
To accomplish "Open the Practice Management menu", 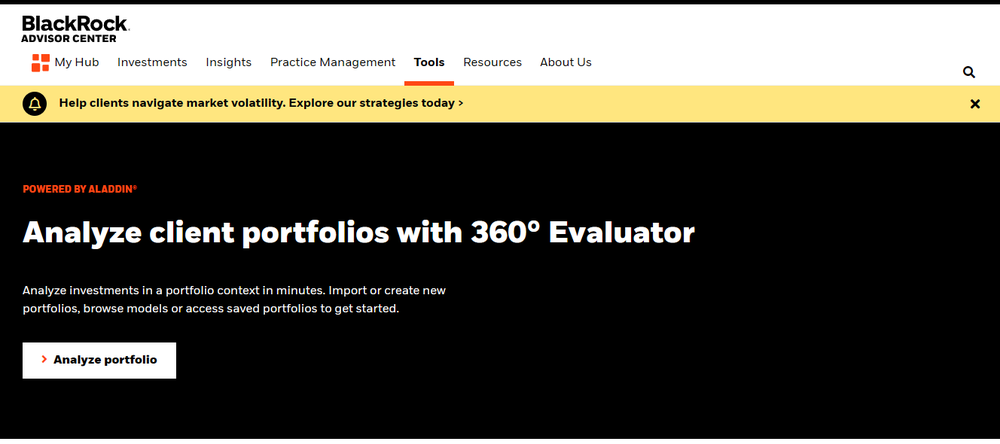I will pyautogui.click(x=332, y=63).
